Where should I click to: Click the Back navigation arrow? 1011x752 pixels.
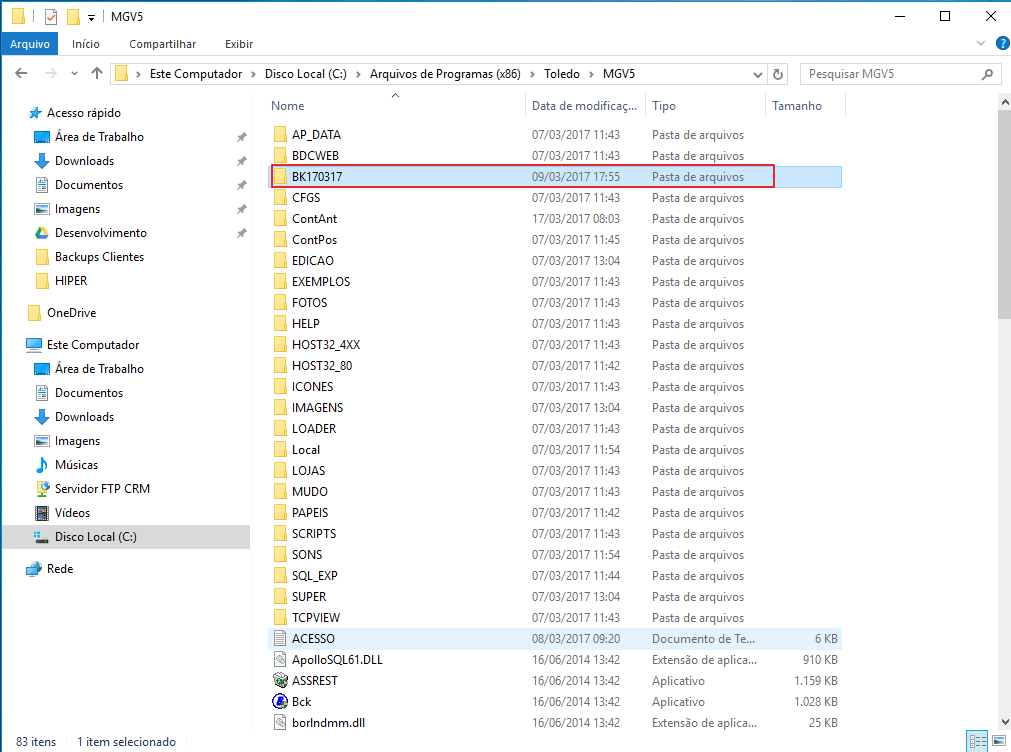click(20, 74)
